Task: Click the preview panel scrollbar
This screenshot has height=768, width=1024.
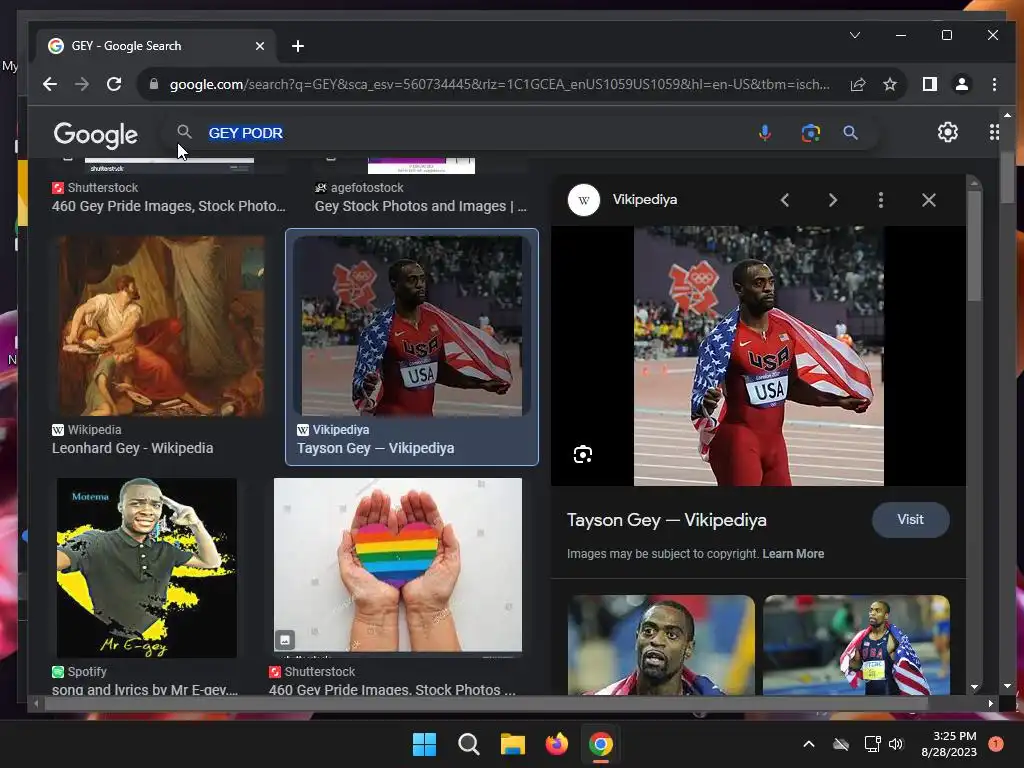Action: [974, 245]
